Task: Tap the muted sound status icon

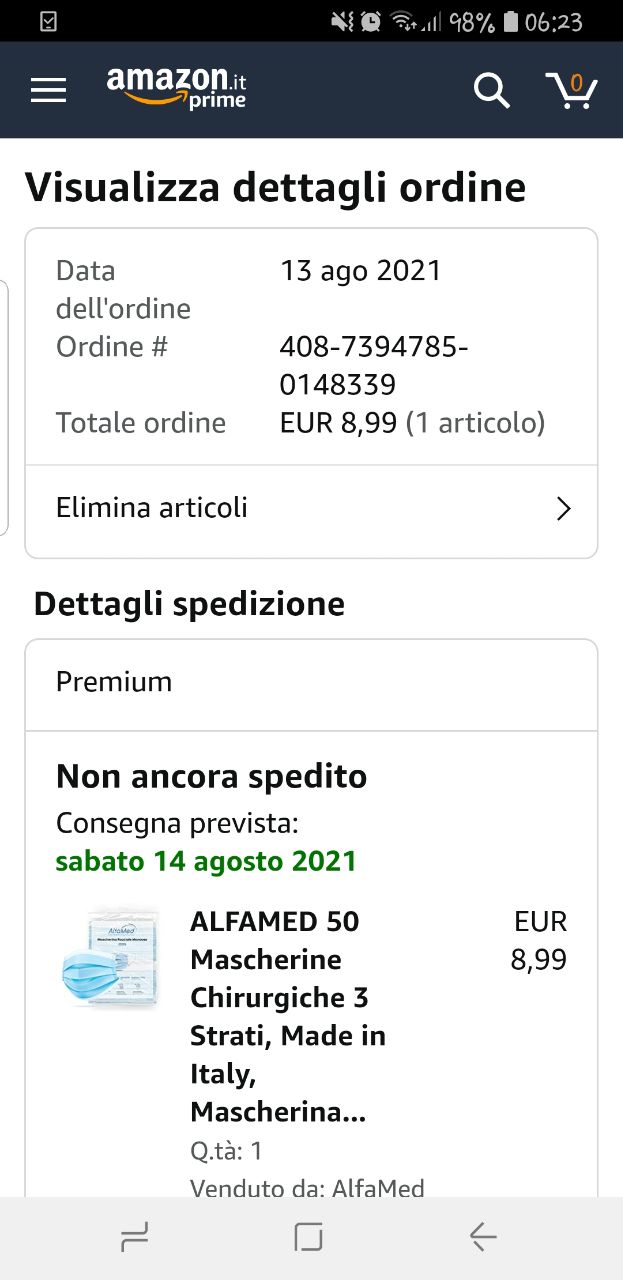Action: 344,21
